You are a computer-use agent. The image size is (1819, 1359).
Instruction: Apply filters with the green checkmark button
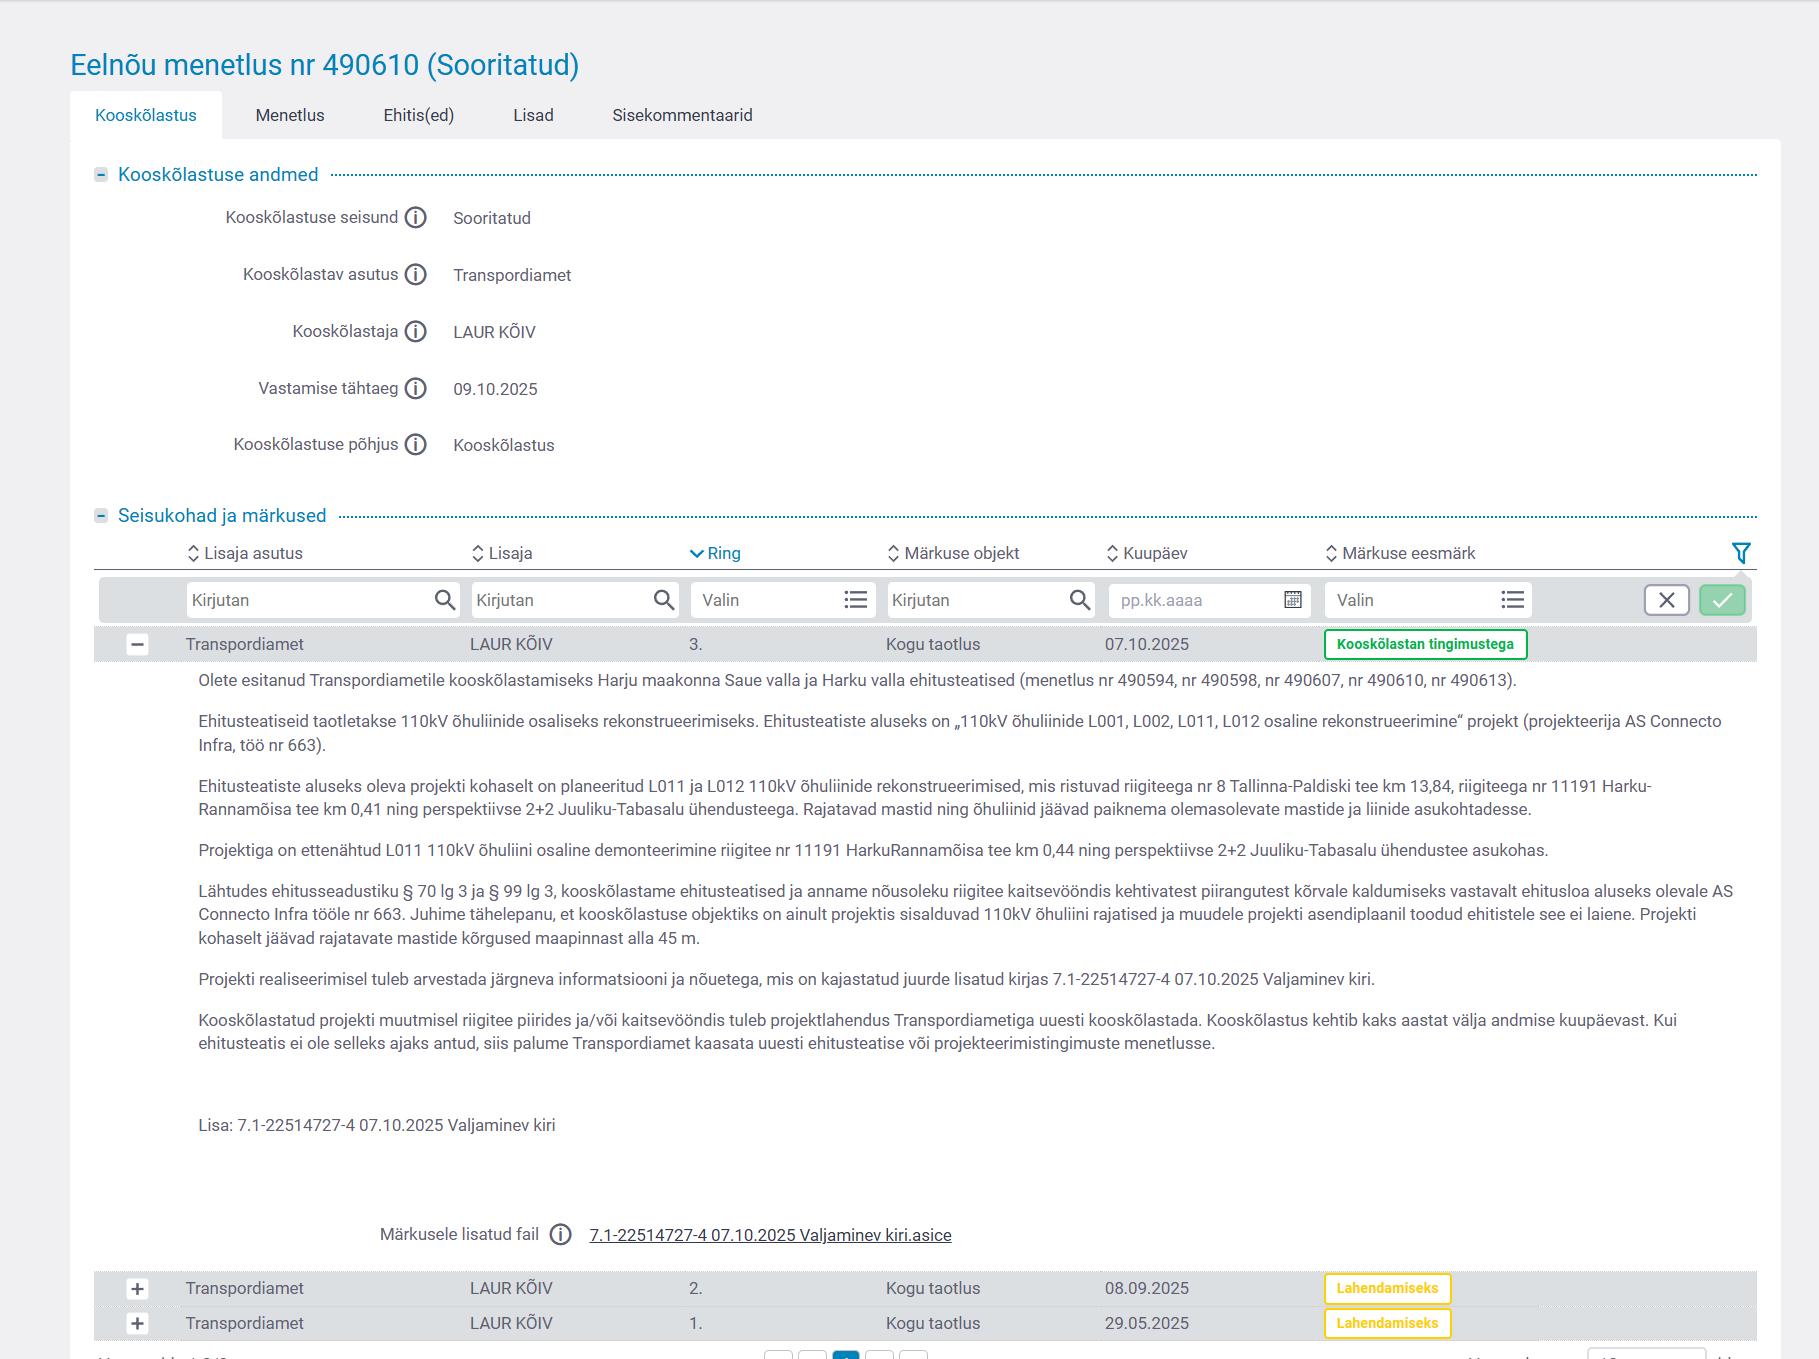(1721, 600)
